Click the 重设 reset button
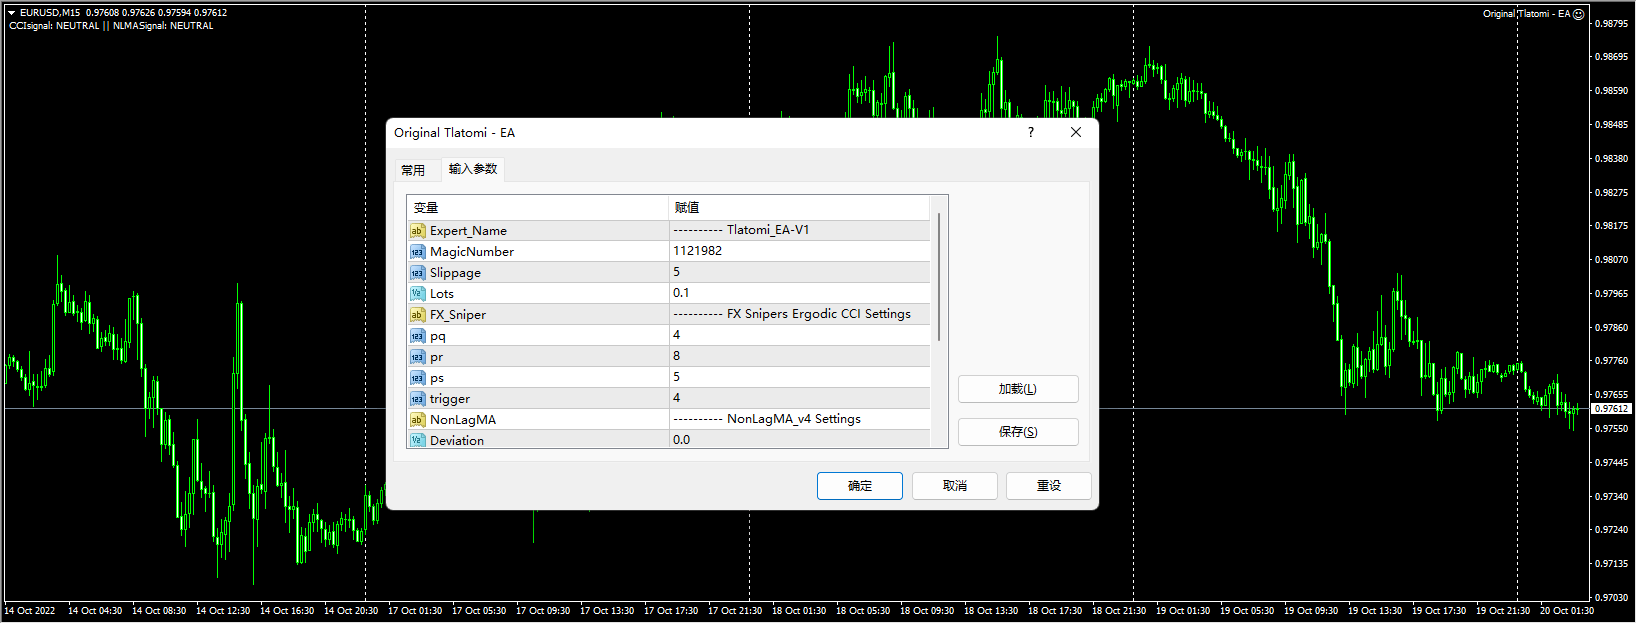 [1048, 486]
